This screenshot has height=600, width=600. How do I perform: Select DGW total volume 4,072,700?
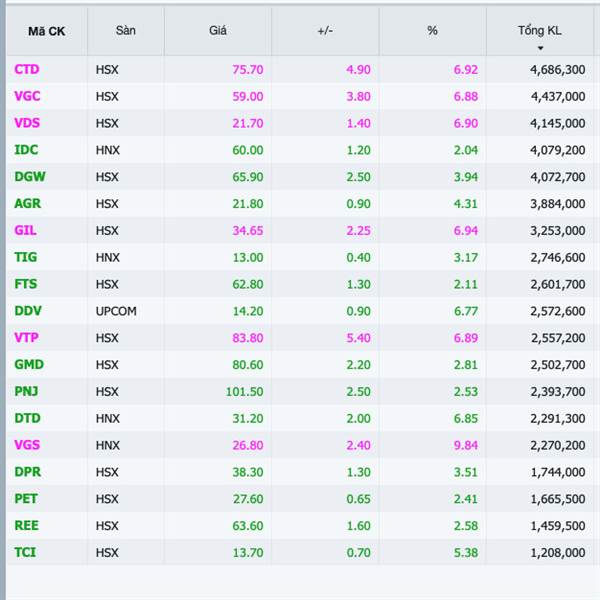(558, 177)
